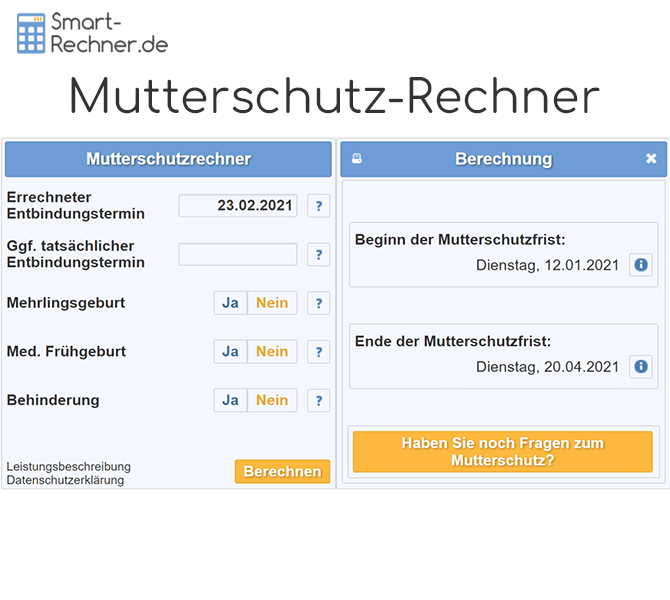Image resolution: width=670 pixels, height=600 pixels.
Task: Set Med. Frühgeburt to Ja
Action: (x=230, y=352)
